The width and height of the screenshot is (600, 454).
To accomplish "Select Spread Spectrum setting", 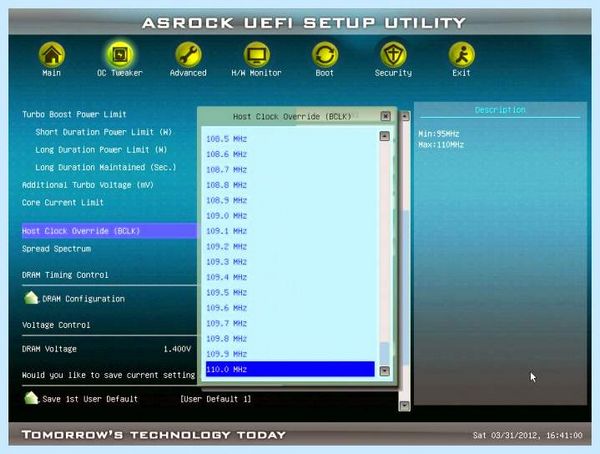I will pyautogui.click(x=57, y=249).
